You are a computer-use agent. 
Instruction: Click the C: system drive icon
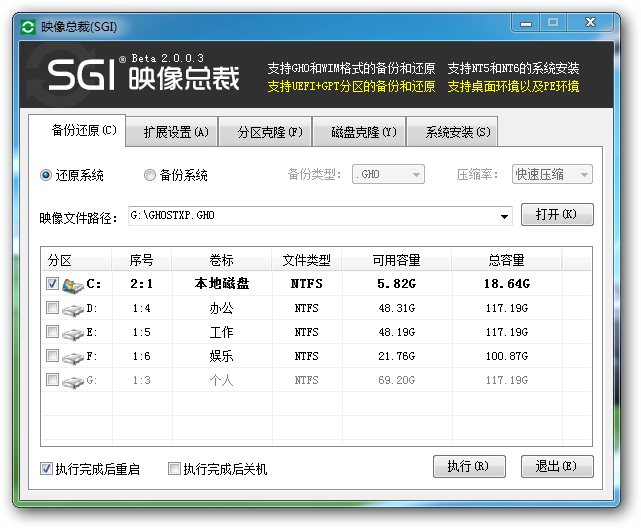[x=73, y=284]
